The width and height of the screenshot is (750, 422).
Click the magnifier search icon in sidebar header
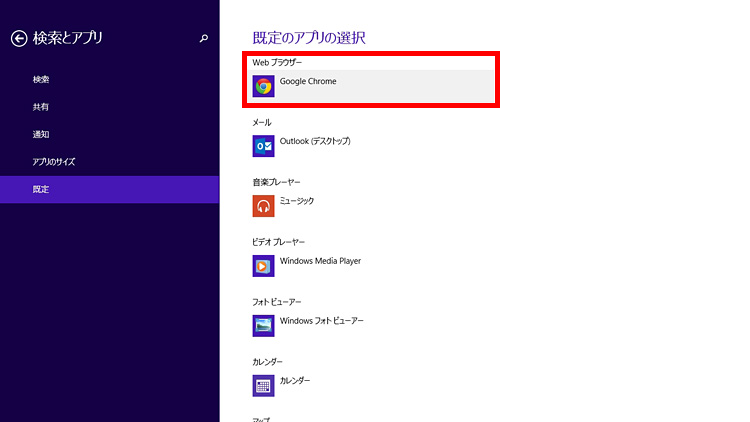(x=204, y=39)
